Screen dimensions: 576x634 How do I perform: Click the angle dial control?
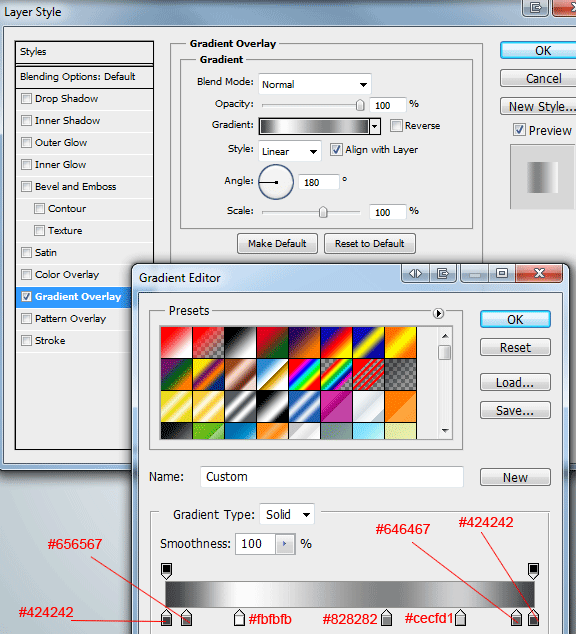click(276, 182)
